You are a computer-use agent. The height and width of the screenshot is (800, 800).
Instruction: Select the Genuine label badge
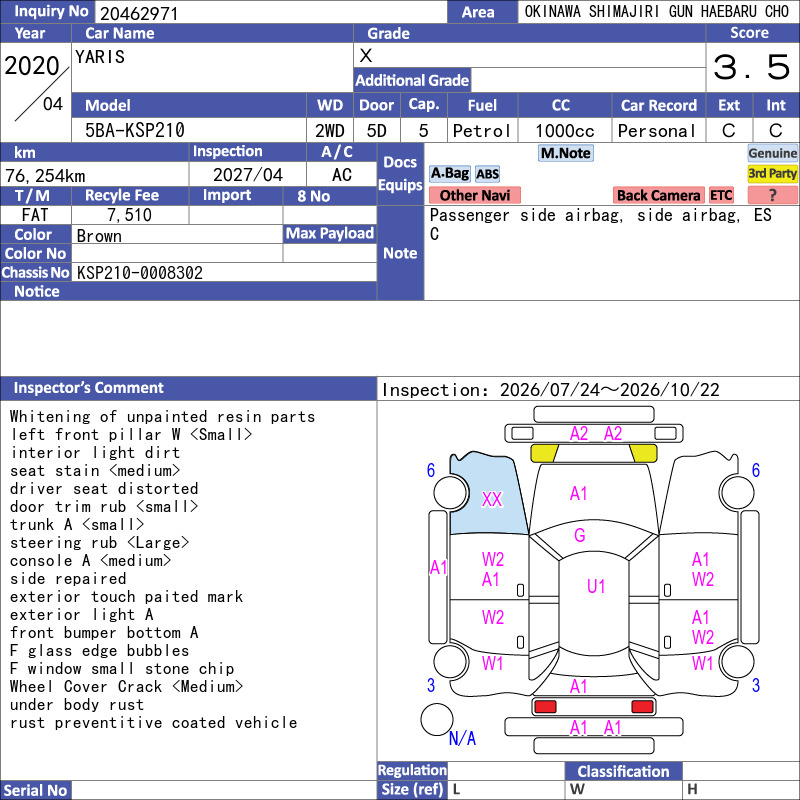click(772, 153)
